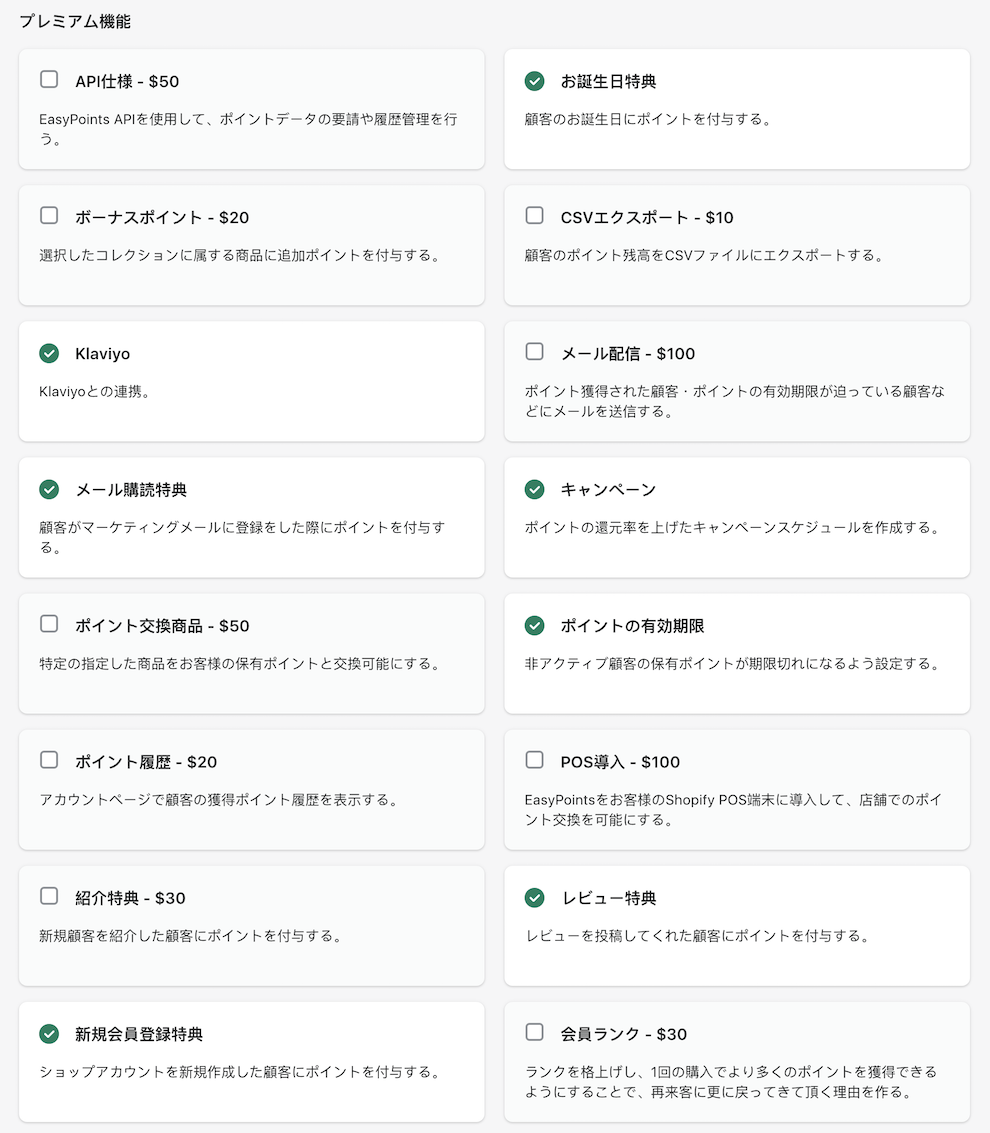Enable the メール配信 feature

pyautogui.click(x=534, y=353)
